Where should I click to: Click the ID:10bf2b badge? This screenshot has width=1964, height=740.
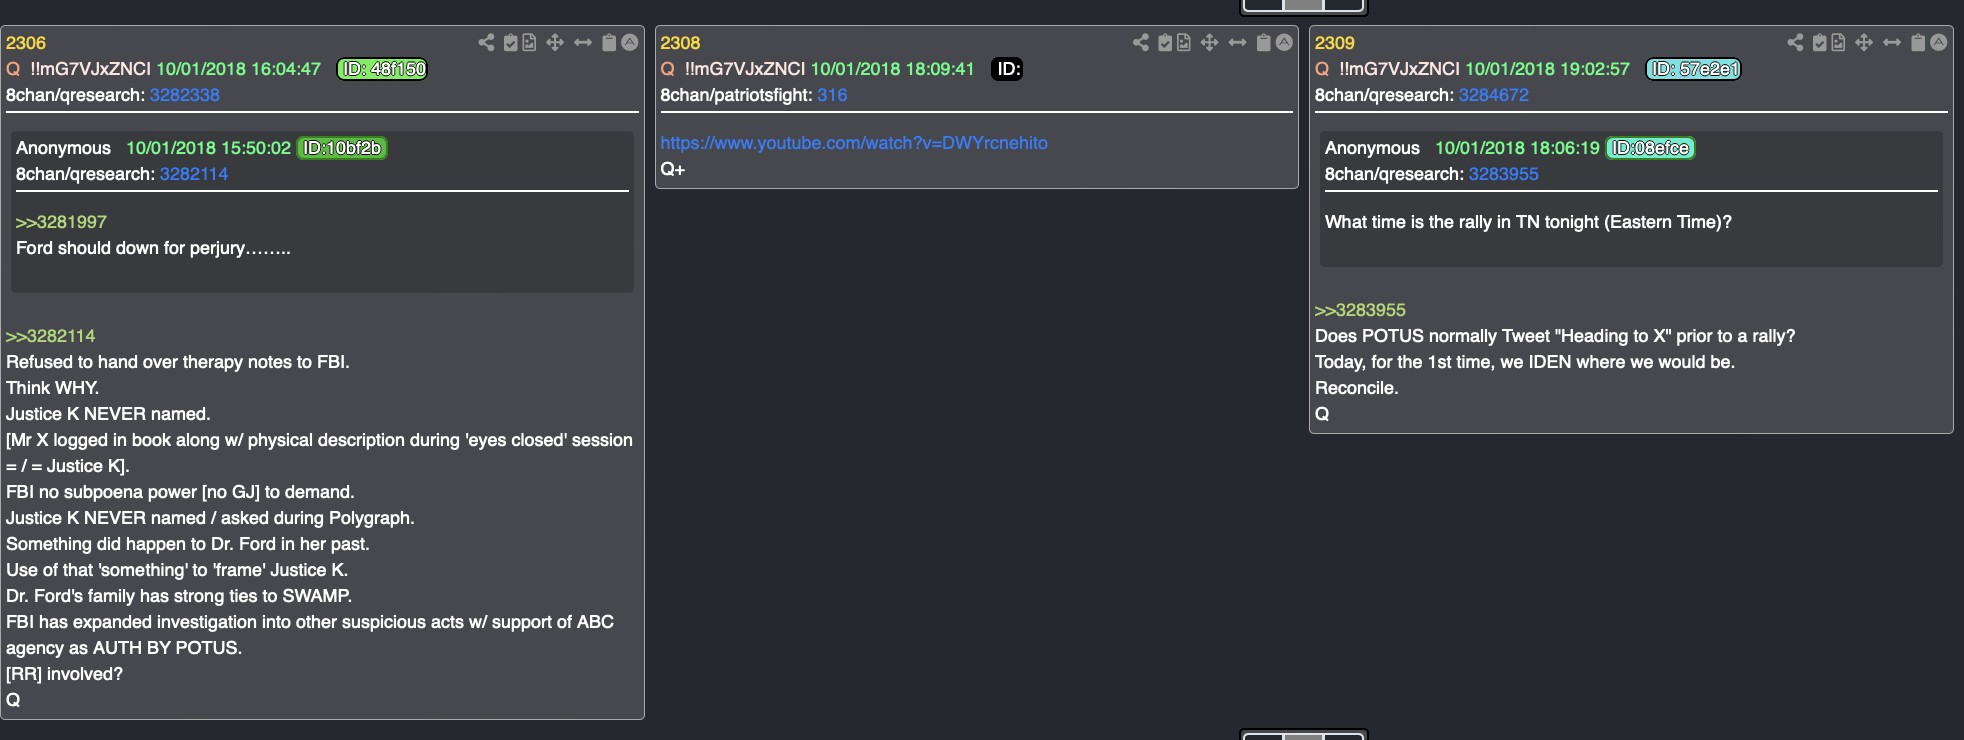342,148
